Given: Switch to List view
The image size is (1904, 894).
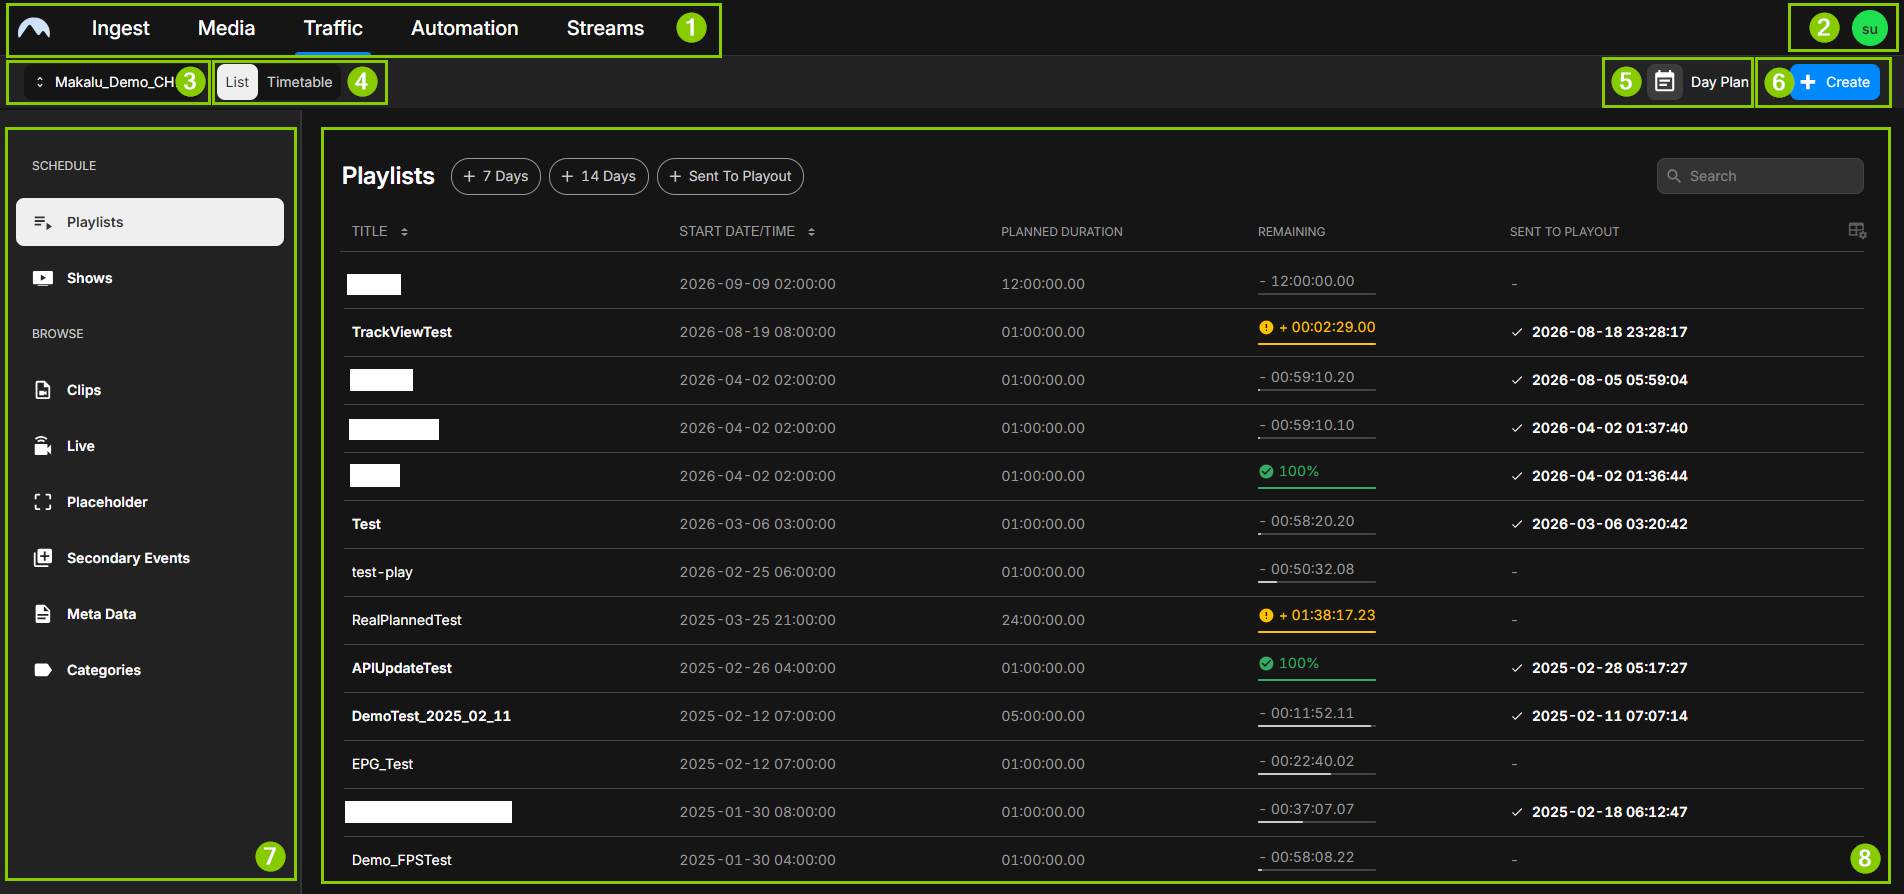Looking at the screenshot, I should pos(237,82).
